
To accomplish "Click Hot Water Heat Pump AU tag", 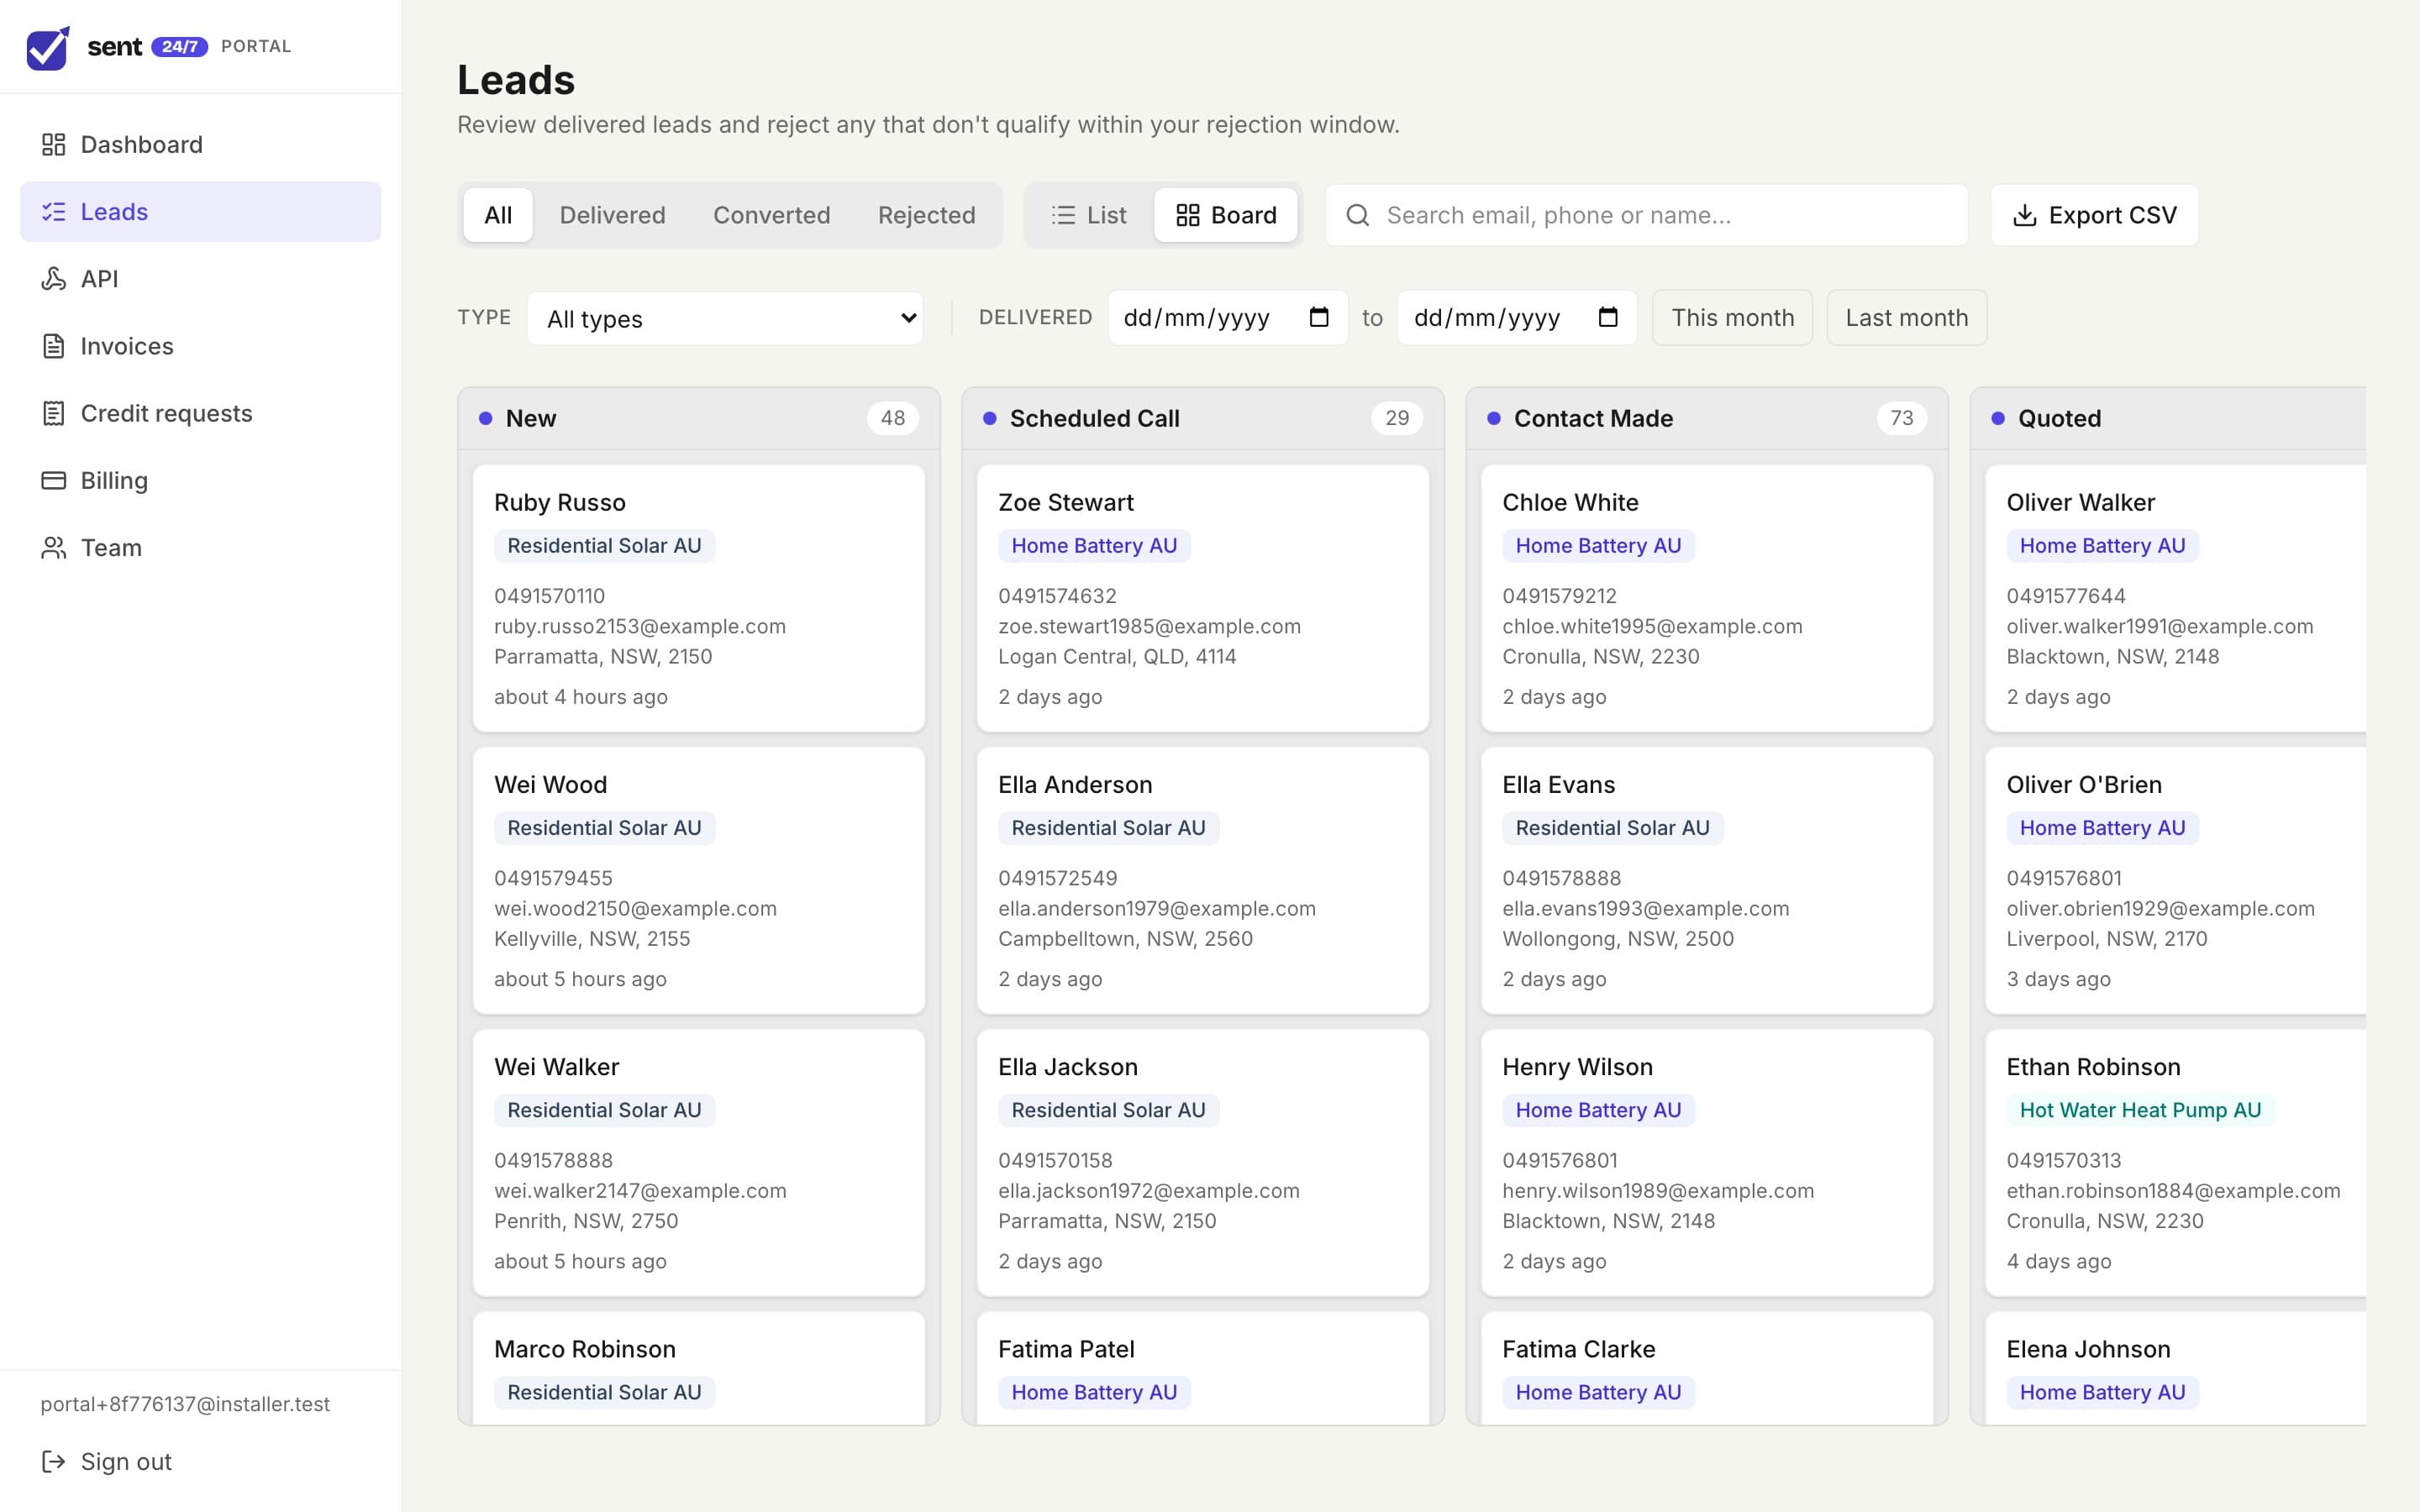I will click(2140, 1110).
